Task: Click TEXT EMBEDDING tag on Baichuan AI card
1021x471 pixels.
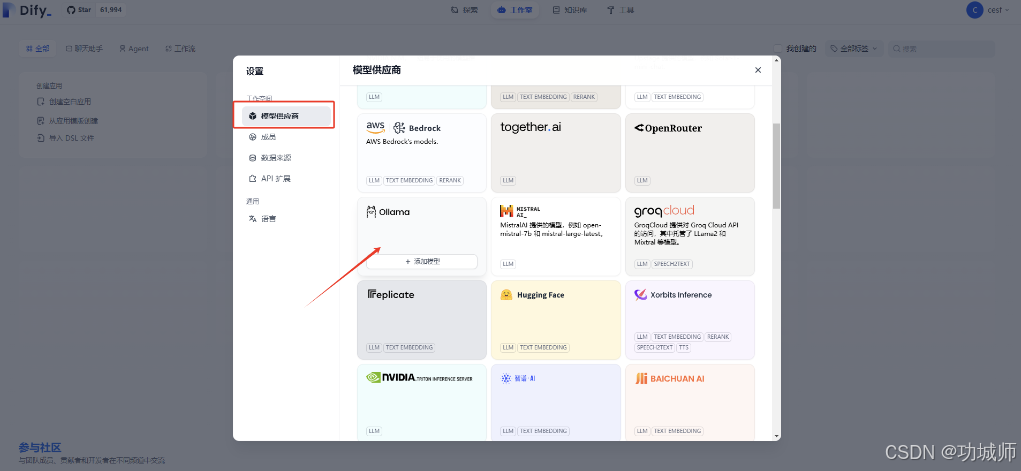Action: [x=677, y=431]
